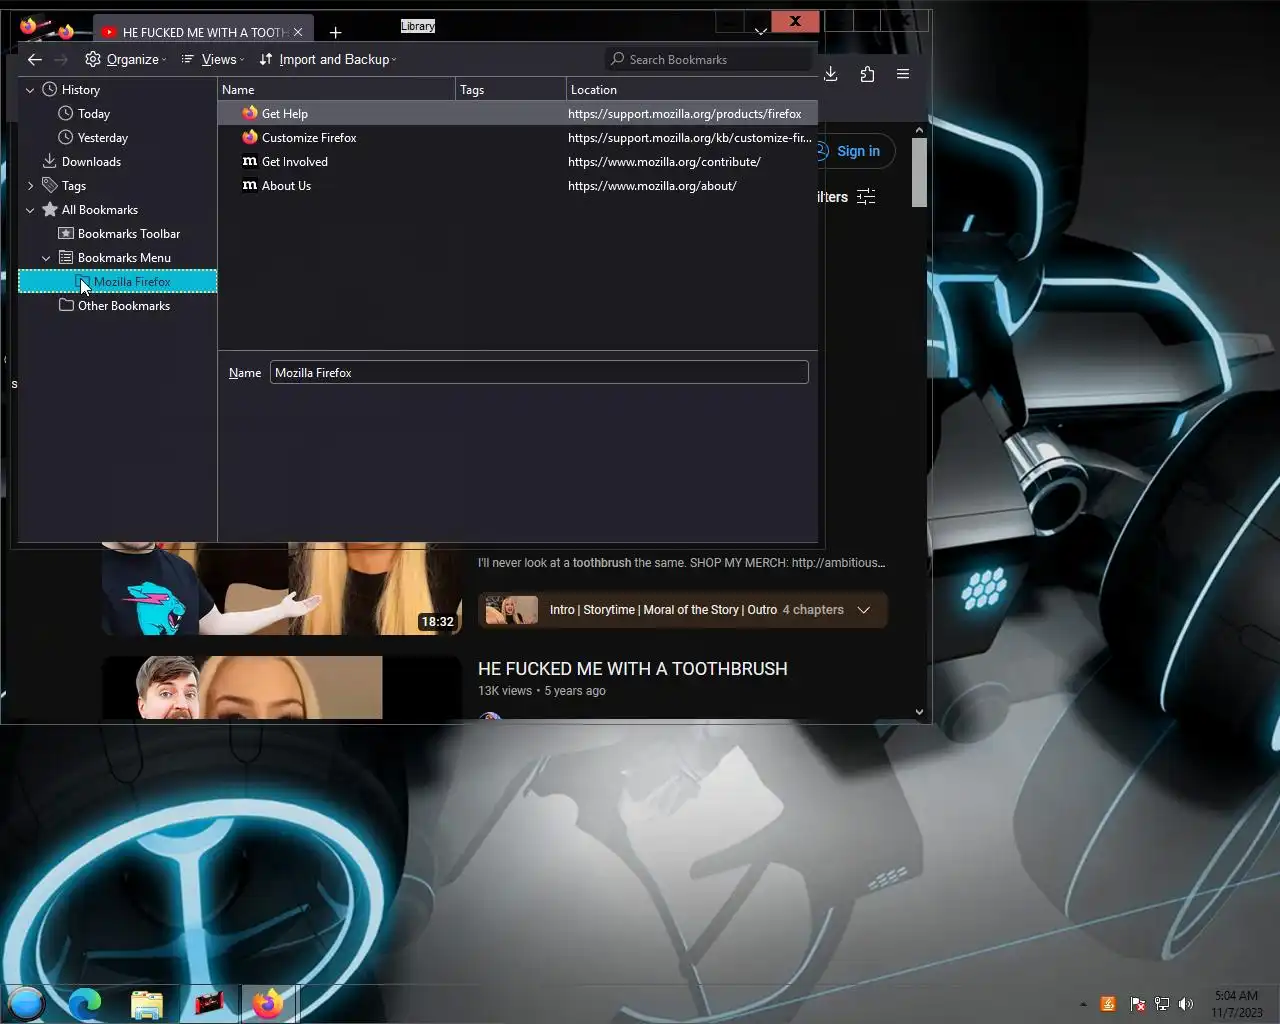Collapse the All Bookmarks node
This screenshot has height=1024, width=1280.
[x=30, y=210]
